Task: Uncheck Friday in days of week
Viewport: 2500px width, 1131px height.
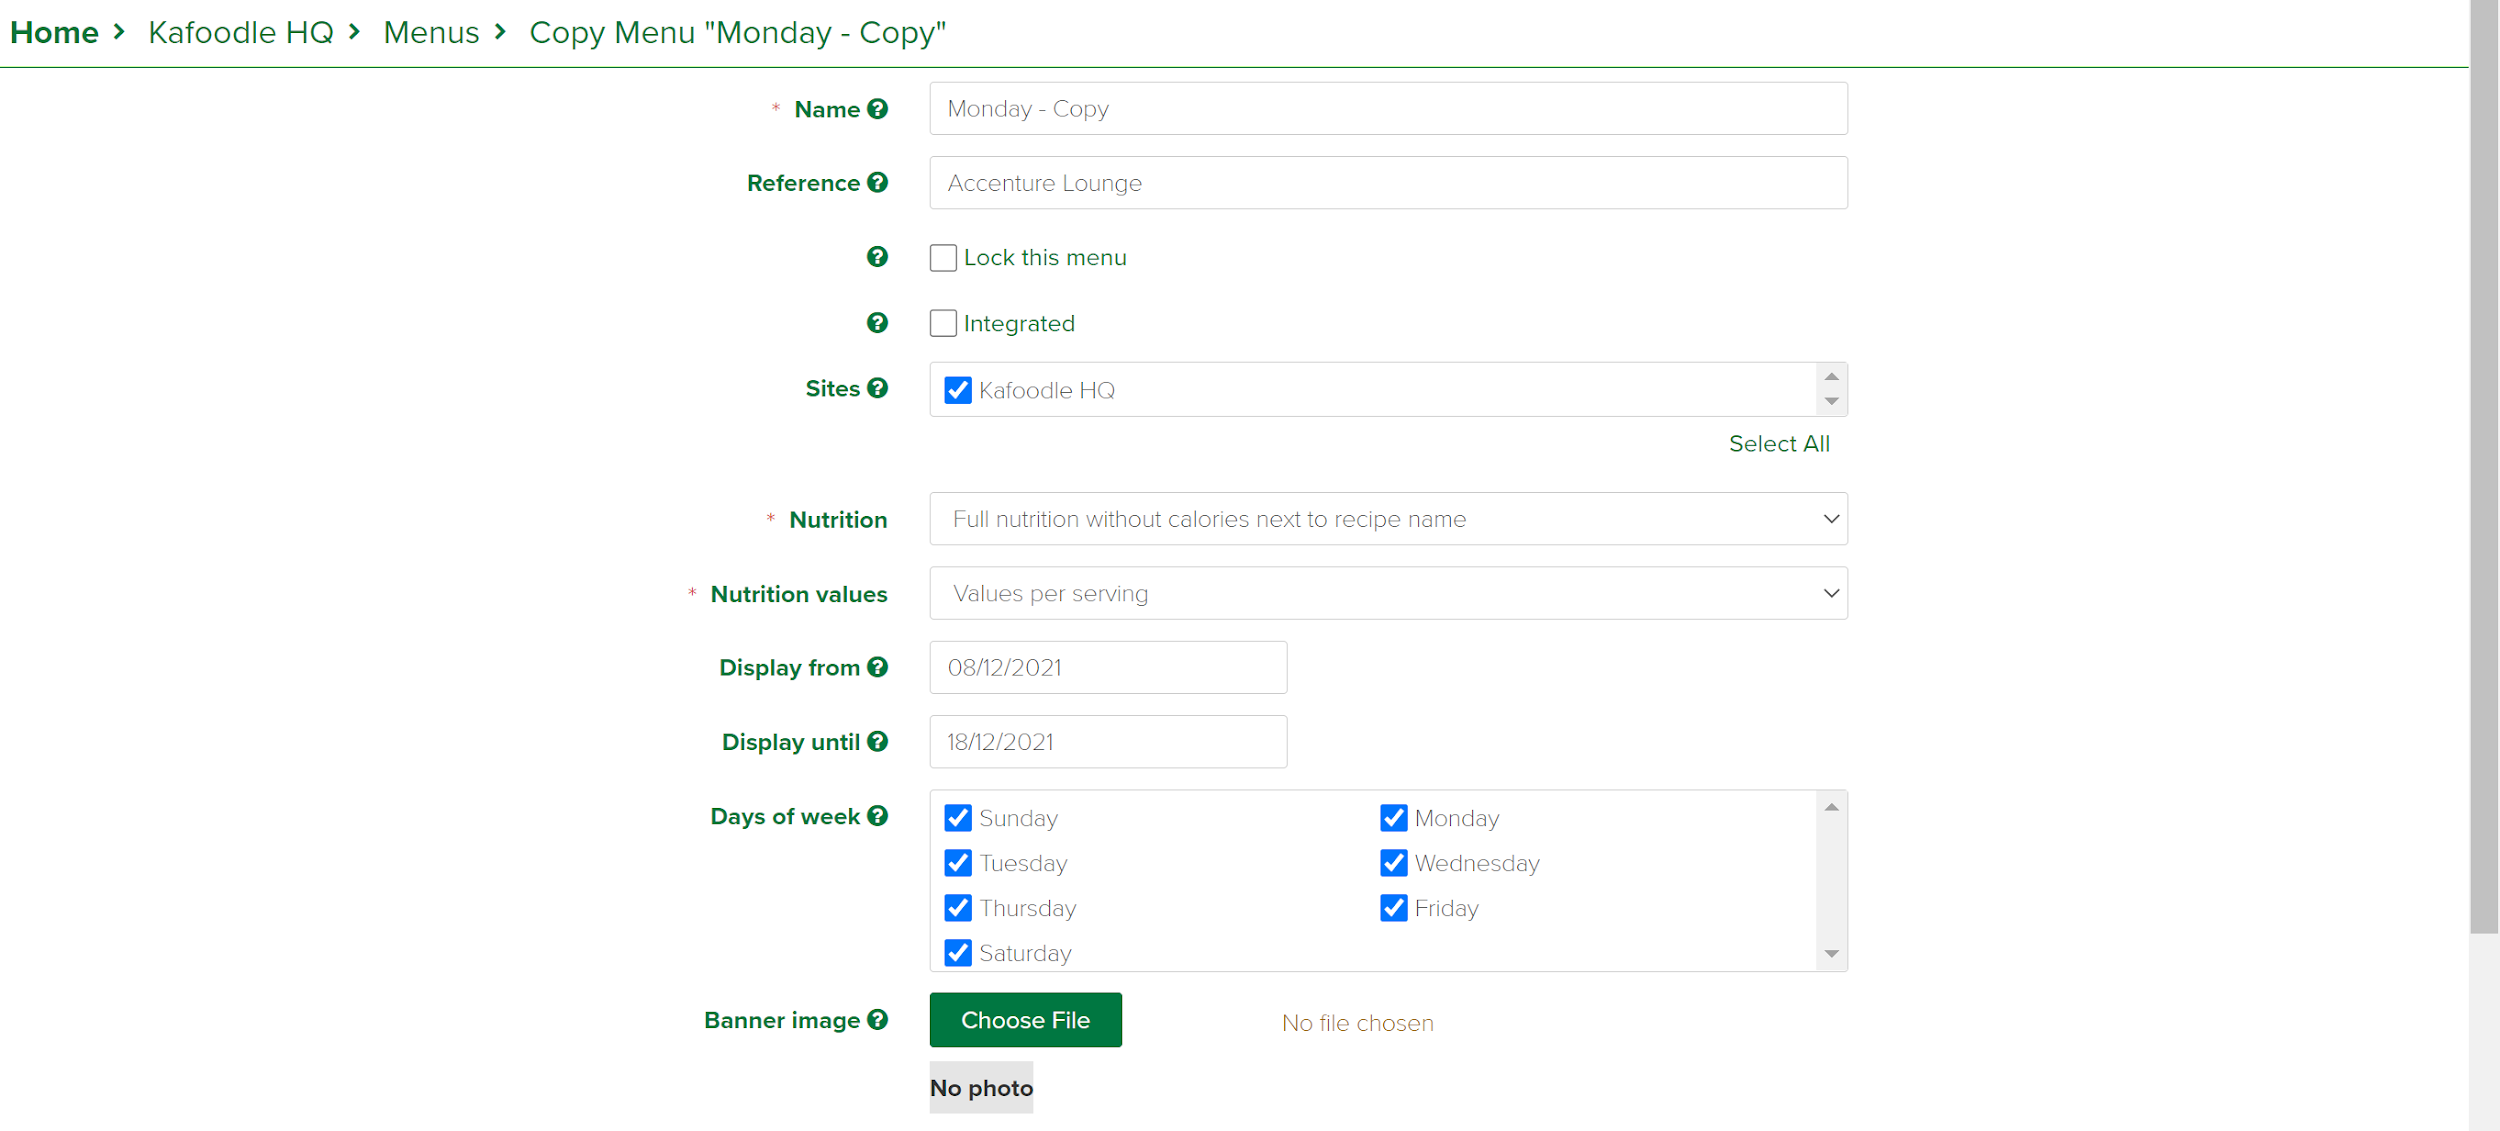Action: point(1394,908)
